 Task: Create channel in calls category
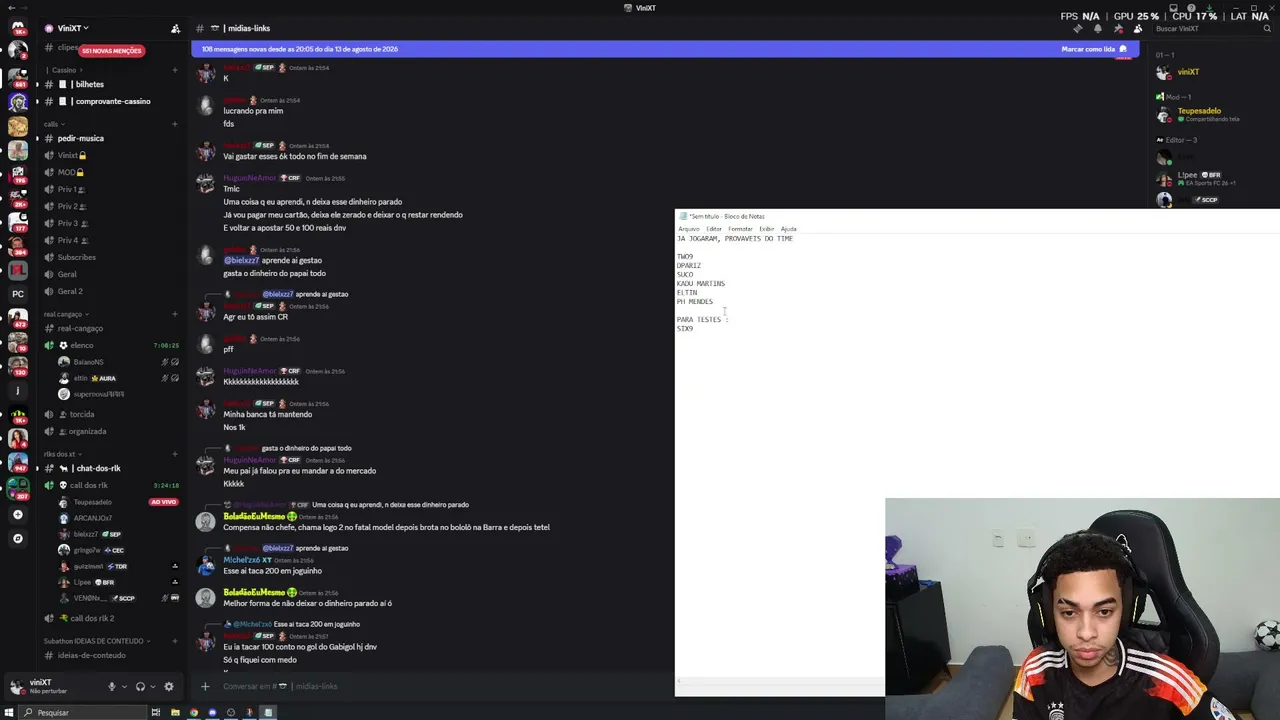click(175, 124)
